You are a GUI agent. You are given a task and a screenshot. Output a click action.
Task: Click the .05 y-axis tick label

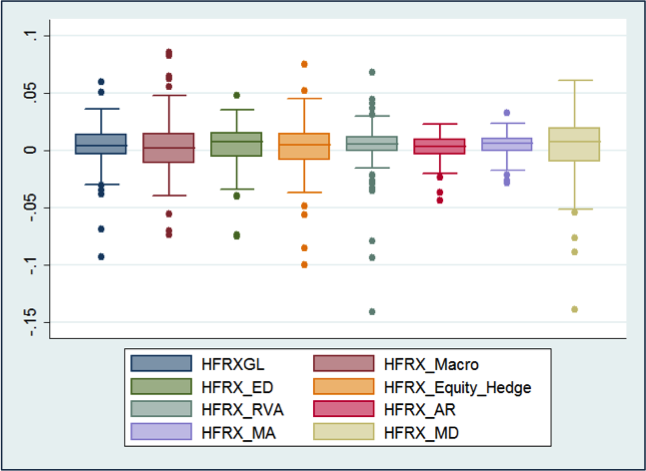tap(36, 93)
